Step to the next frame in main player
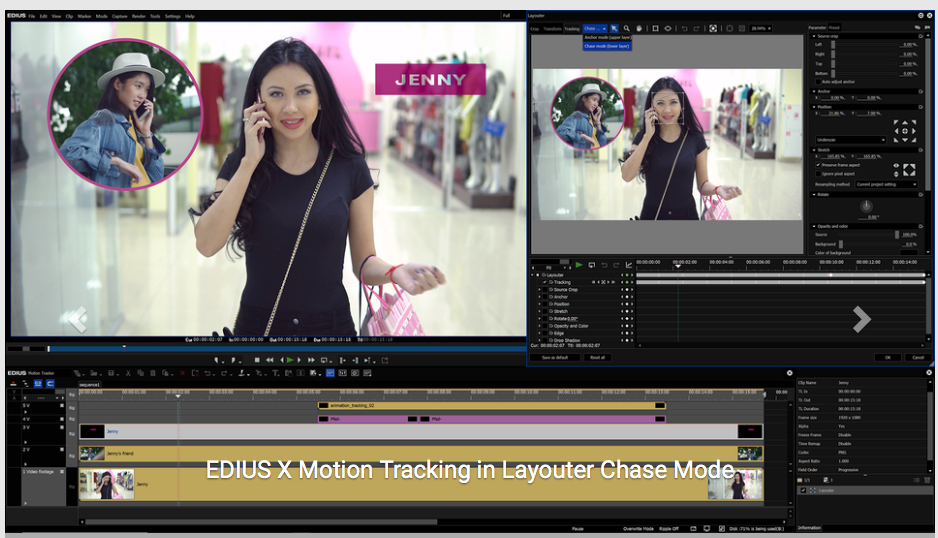 [x=299, y=360]
